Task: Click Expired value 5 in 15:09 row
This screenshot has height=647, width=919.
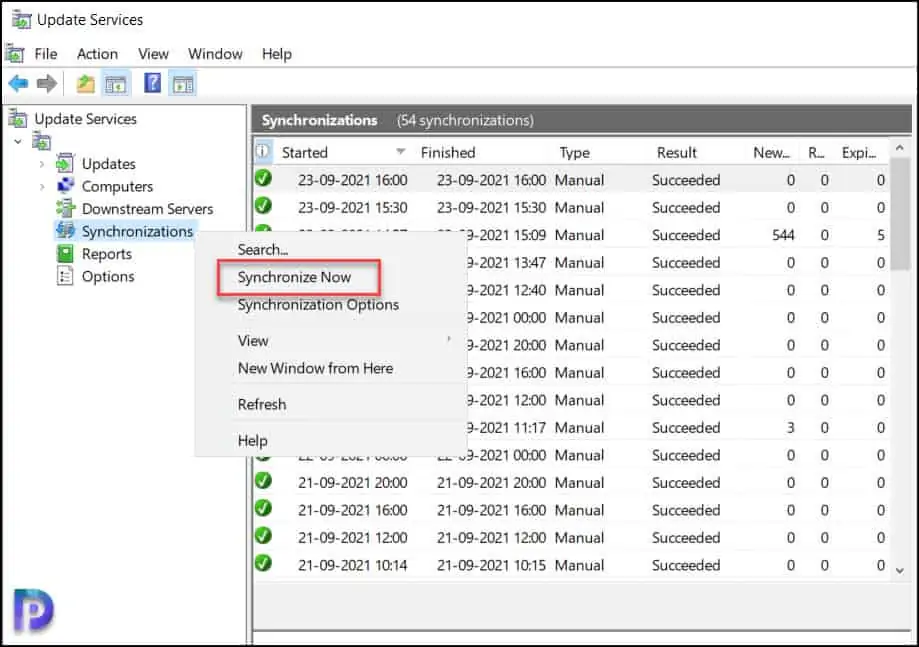Action: [880, 235]
